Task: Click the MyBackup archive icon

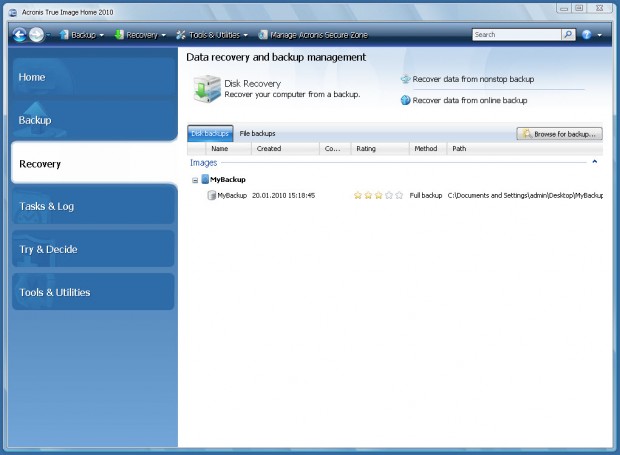Action: 205,179
